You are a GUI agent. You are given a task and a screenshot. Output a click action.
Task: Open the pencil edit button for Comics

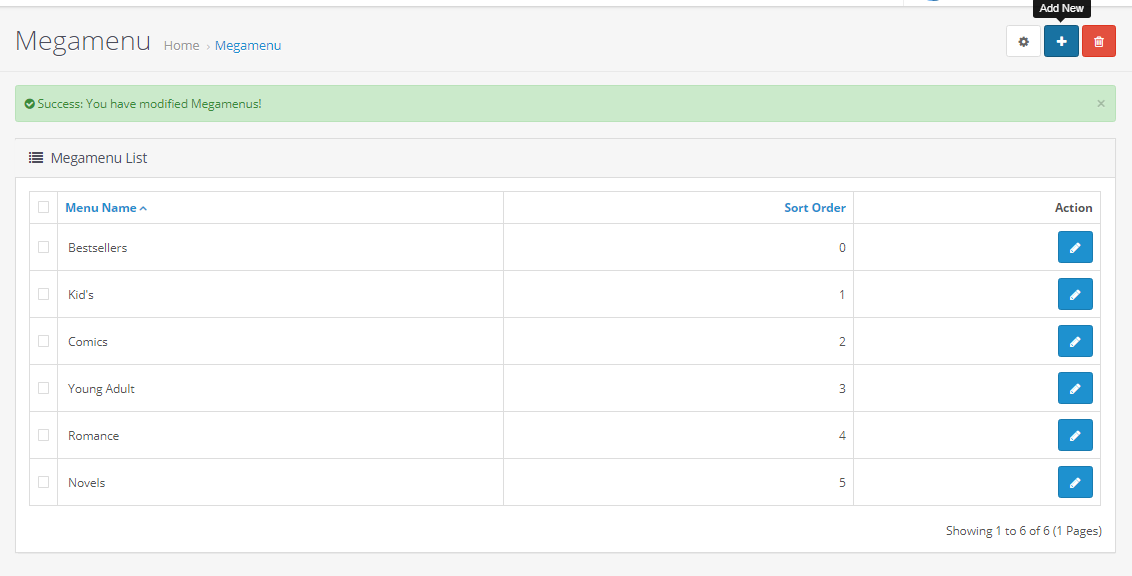coord(1075,341)
